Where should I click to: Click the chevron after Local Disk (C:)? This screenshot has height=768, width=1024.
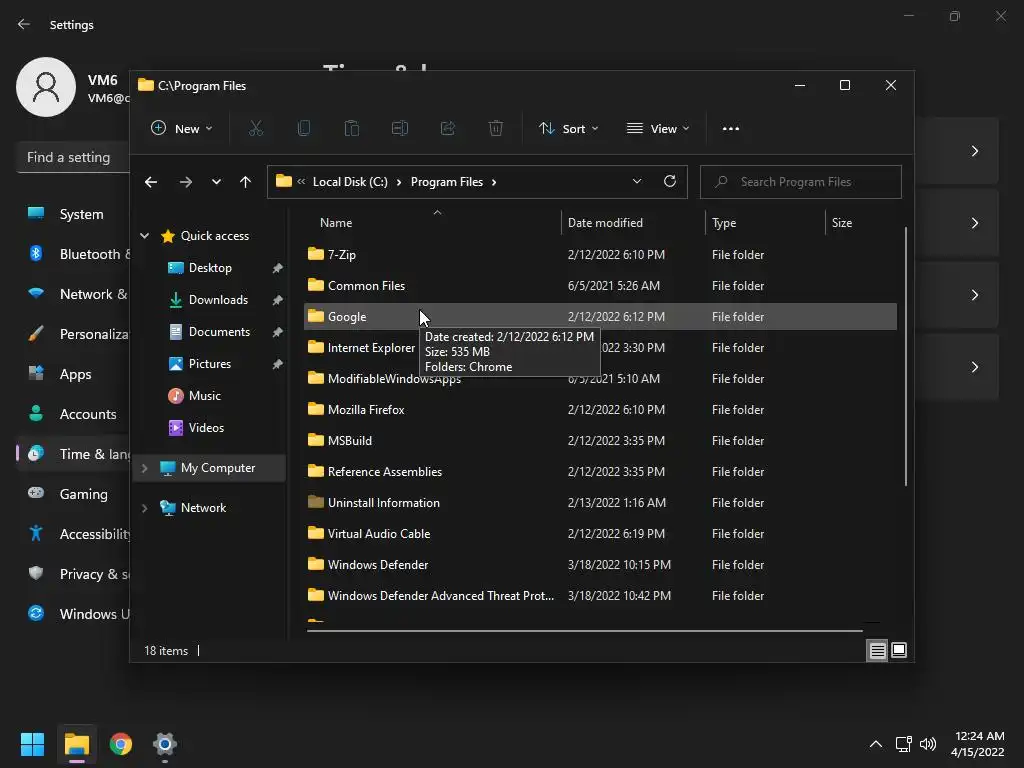tap(399, 182)
